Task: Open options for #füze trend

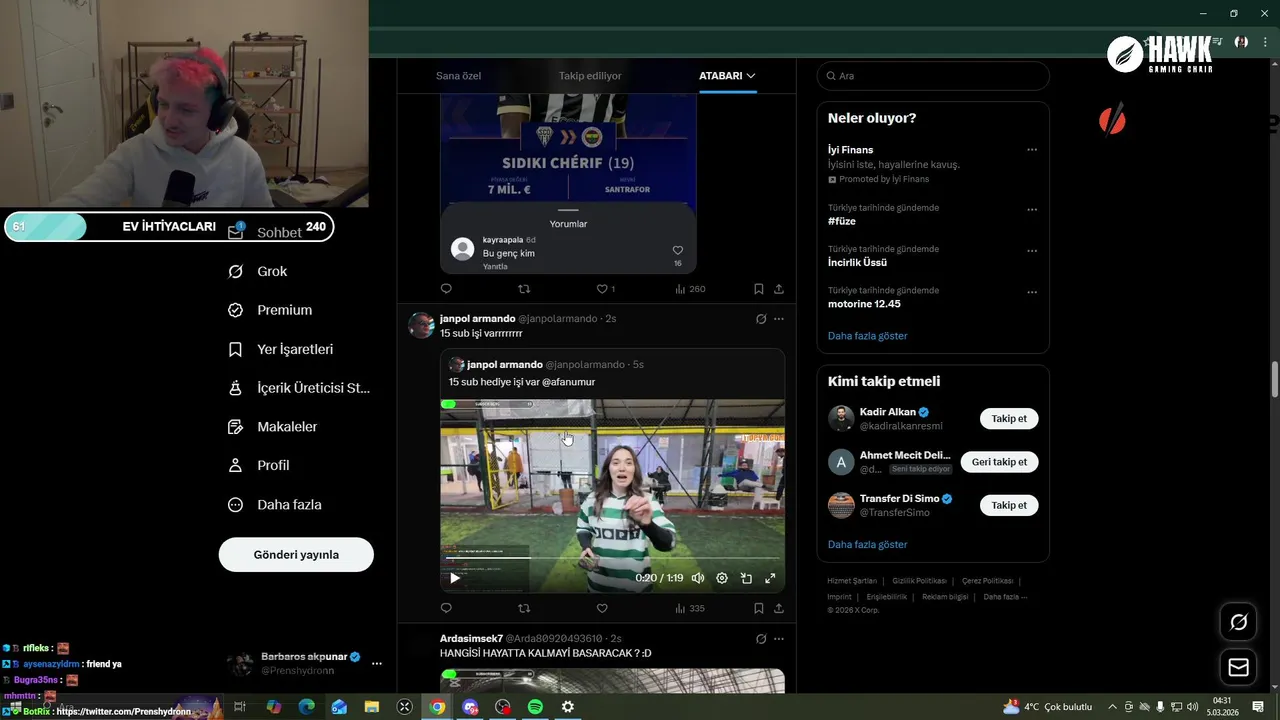Action: click(x=1032, y=210)
